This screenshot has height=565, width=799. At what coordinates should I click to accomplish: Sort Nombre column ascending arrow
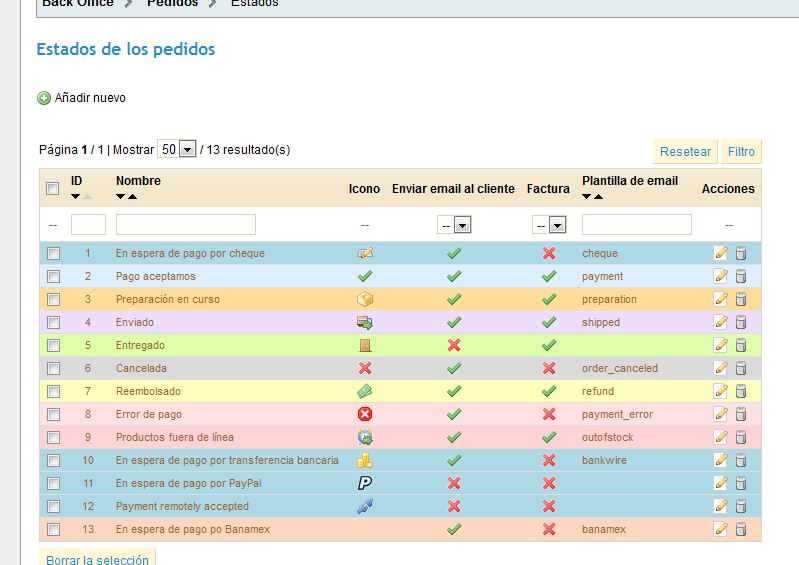click(132, 197)
